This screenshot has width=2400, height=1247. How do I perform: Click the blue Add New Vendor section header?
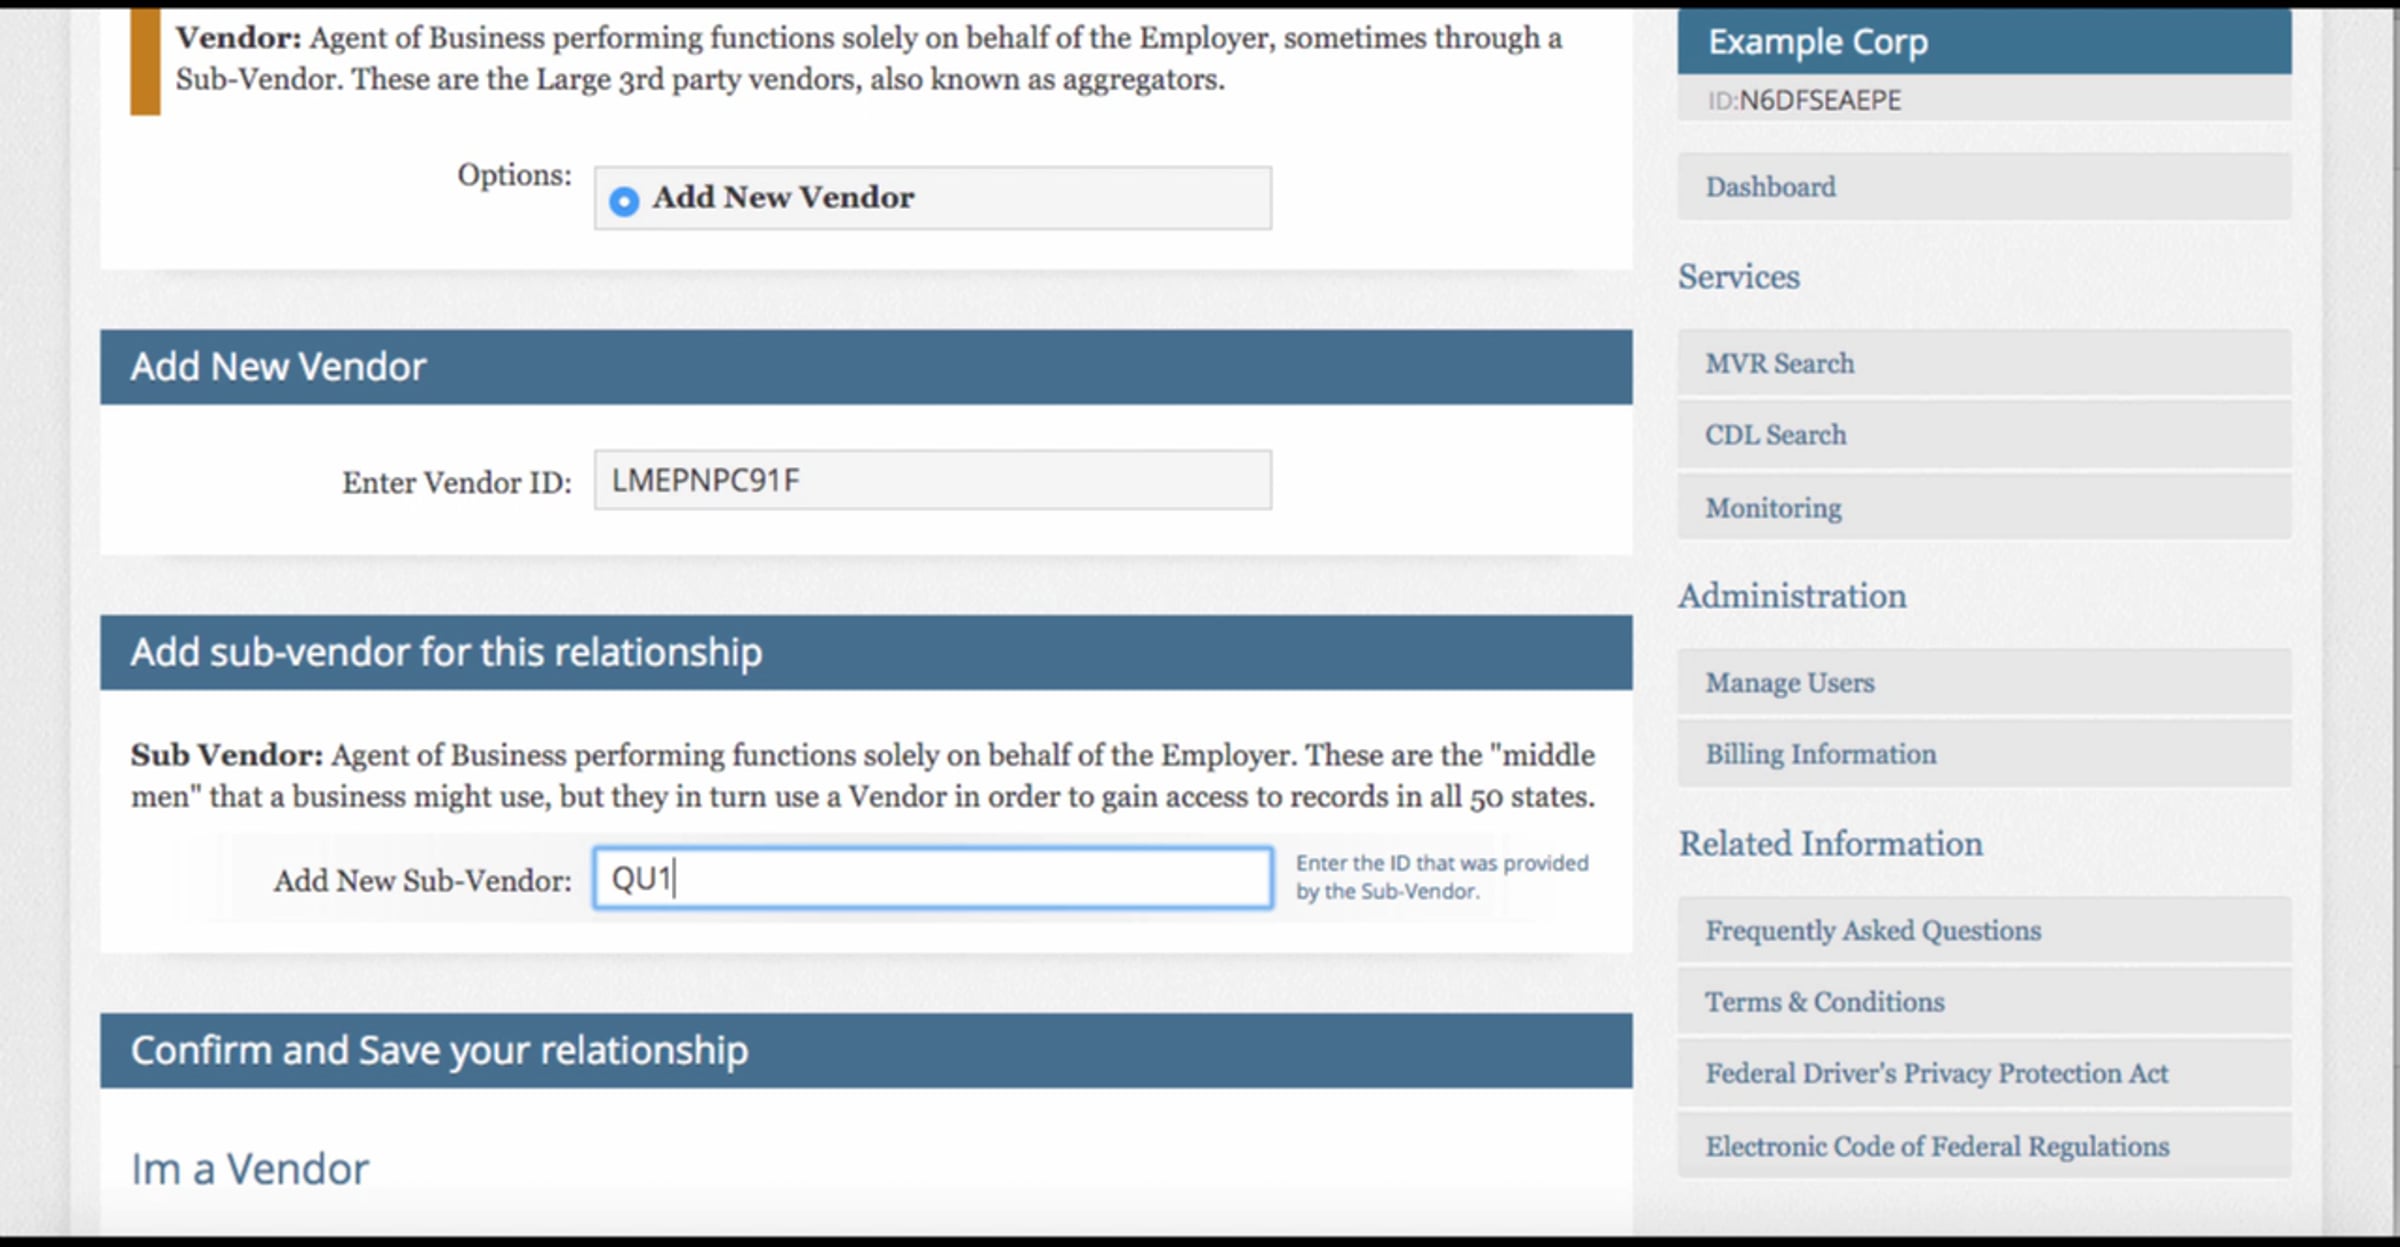point(278,367)
